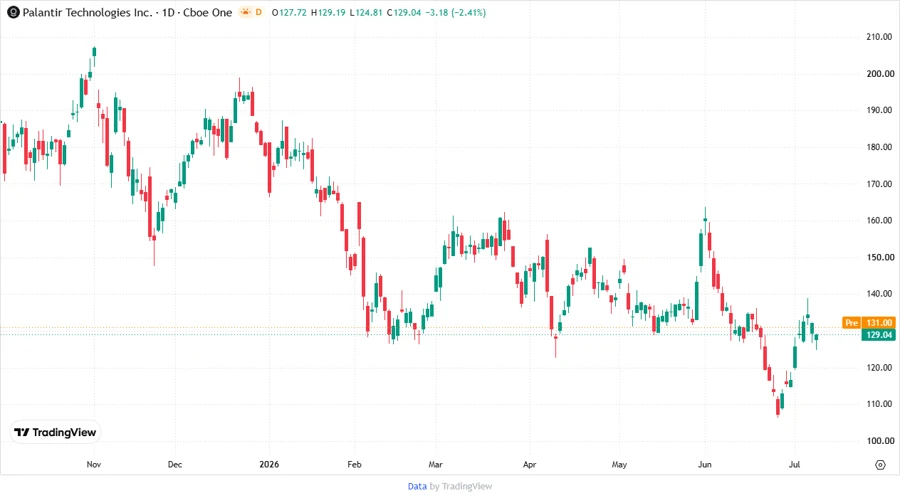Click the C129.04 close value

tap(404, 12)
